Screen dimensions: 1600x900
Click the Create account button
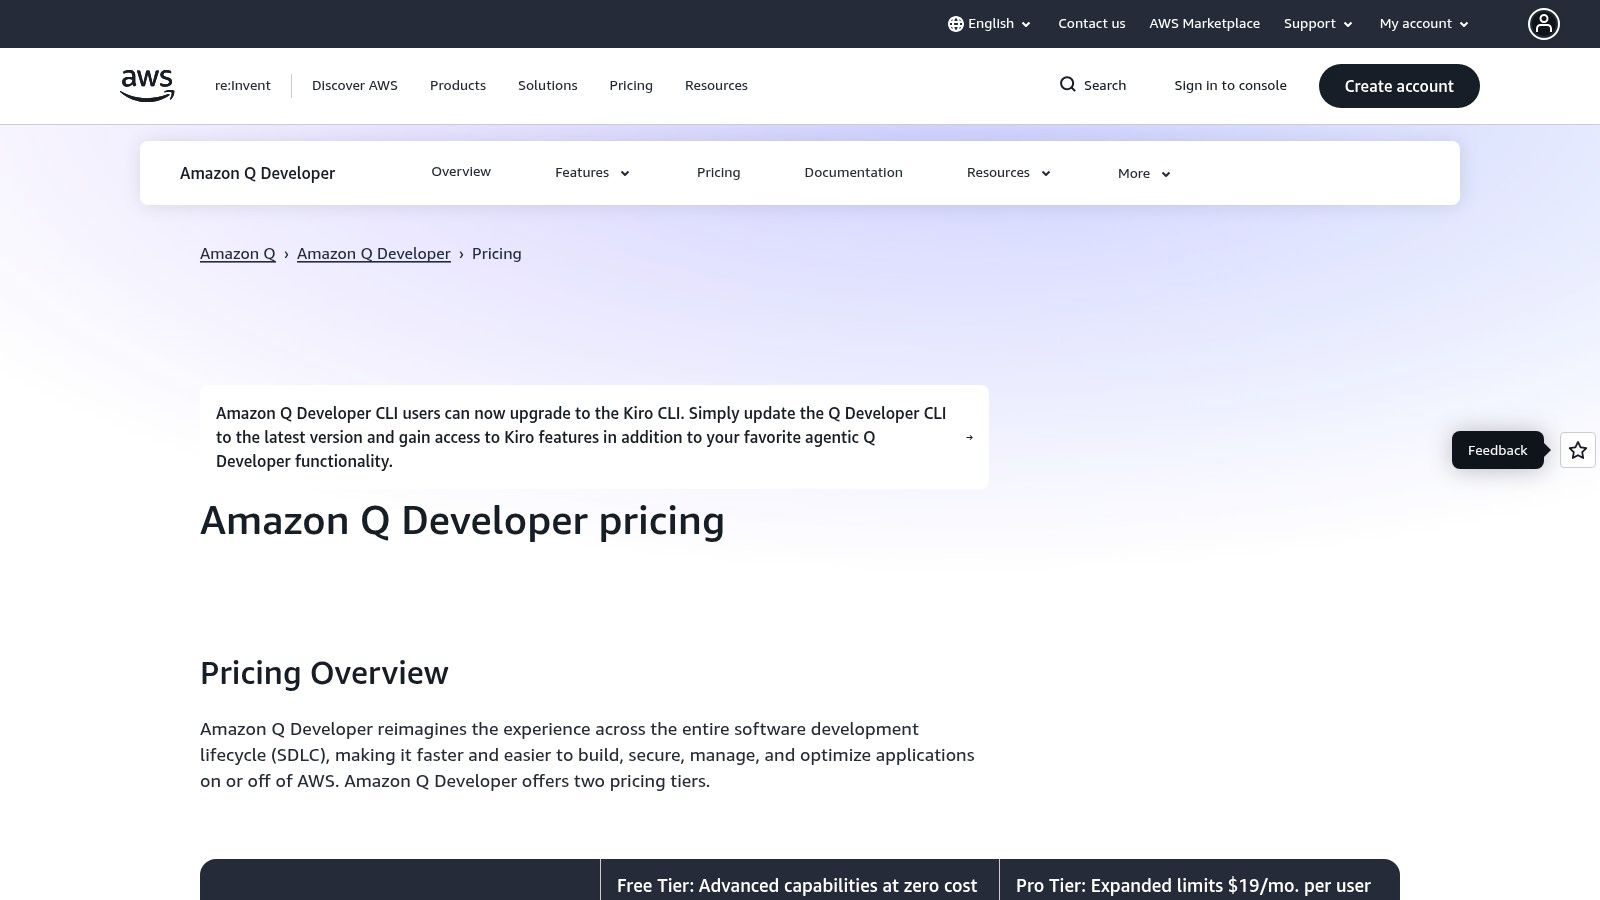point(1399,86)
